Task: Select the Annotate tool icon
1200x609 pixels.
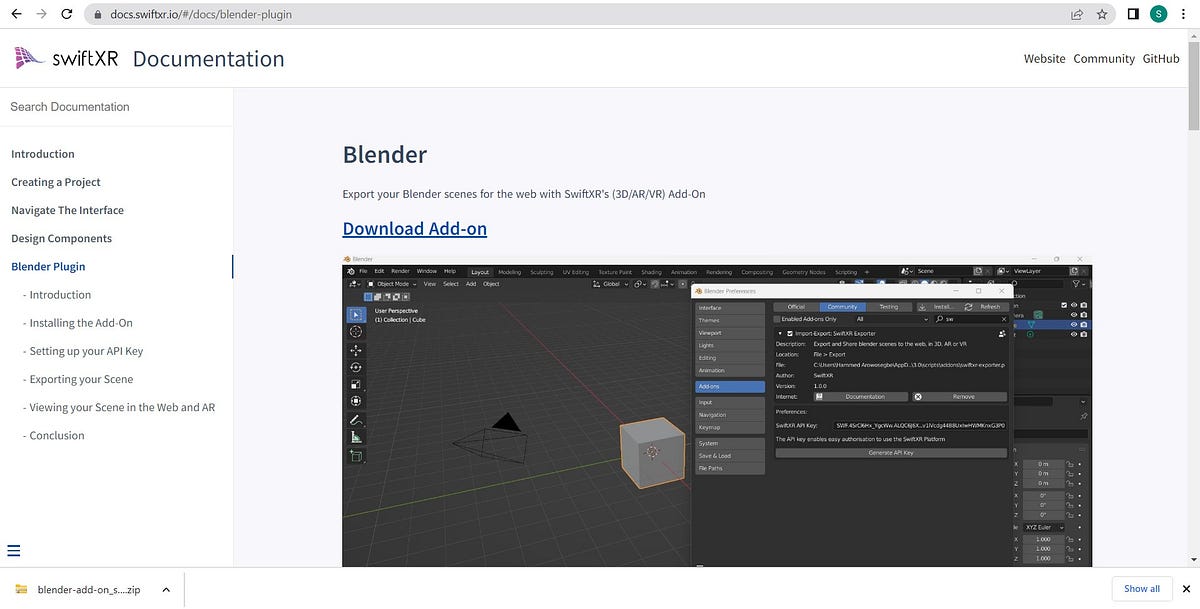Action: (356, 418)
